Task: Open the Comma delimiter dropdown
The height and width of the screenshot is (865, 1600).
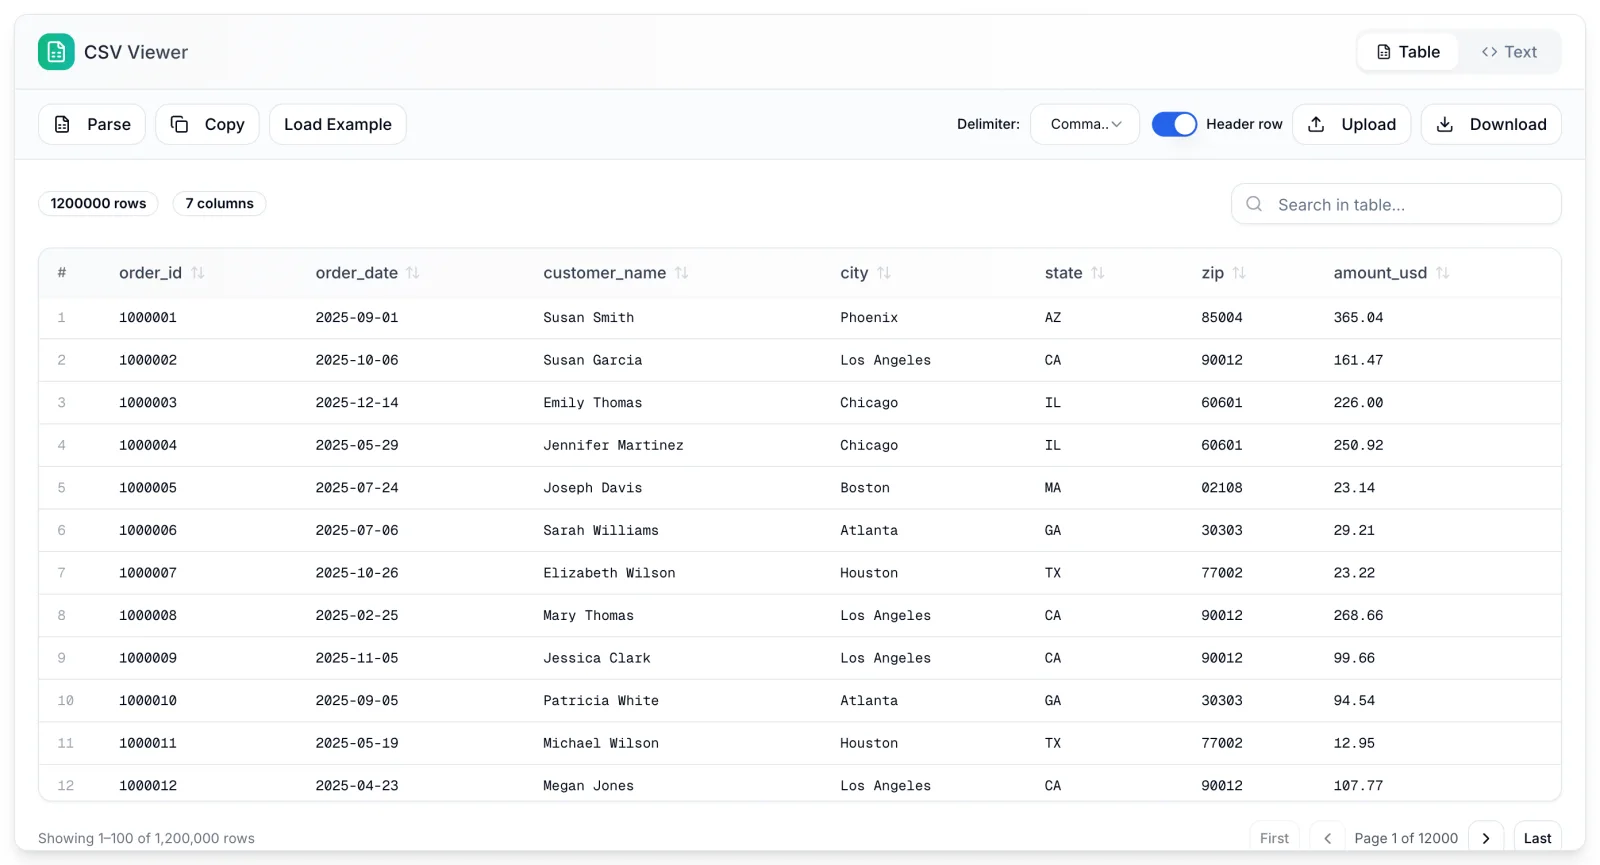Action: pos(1085,124)
